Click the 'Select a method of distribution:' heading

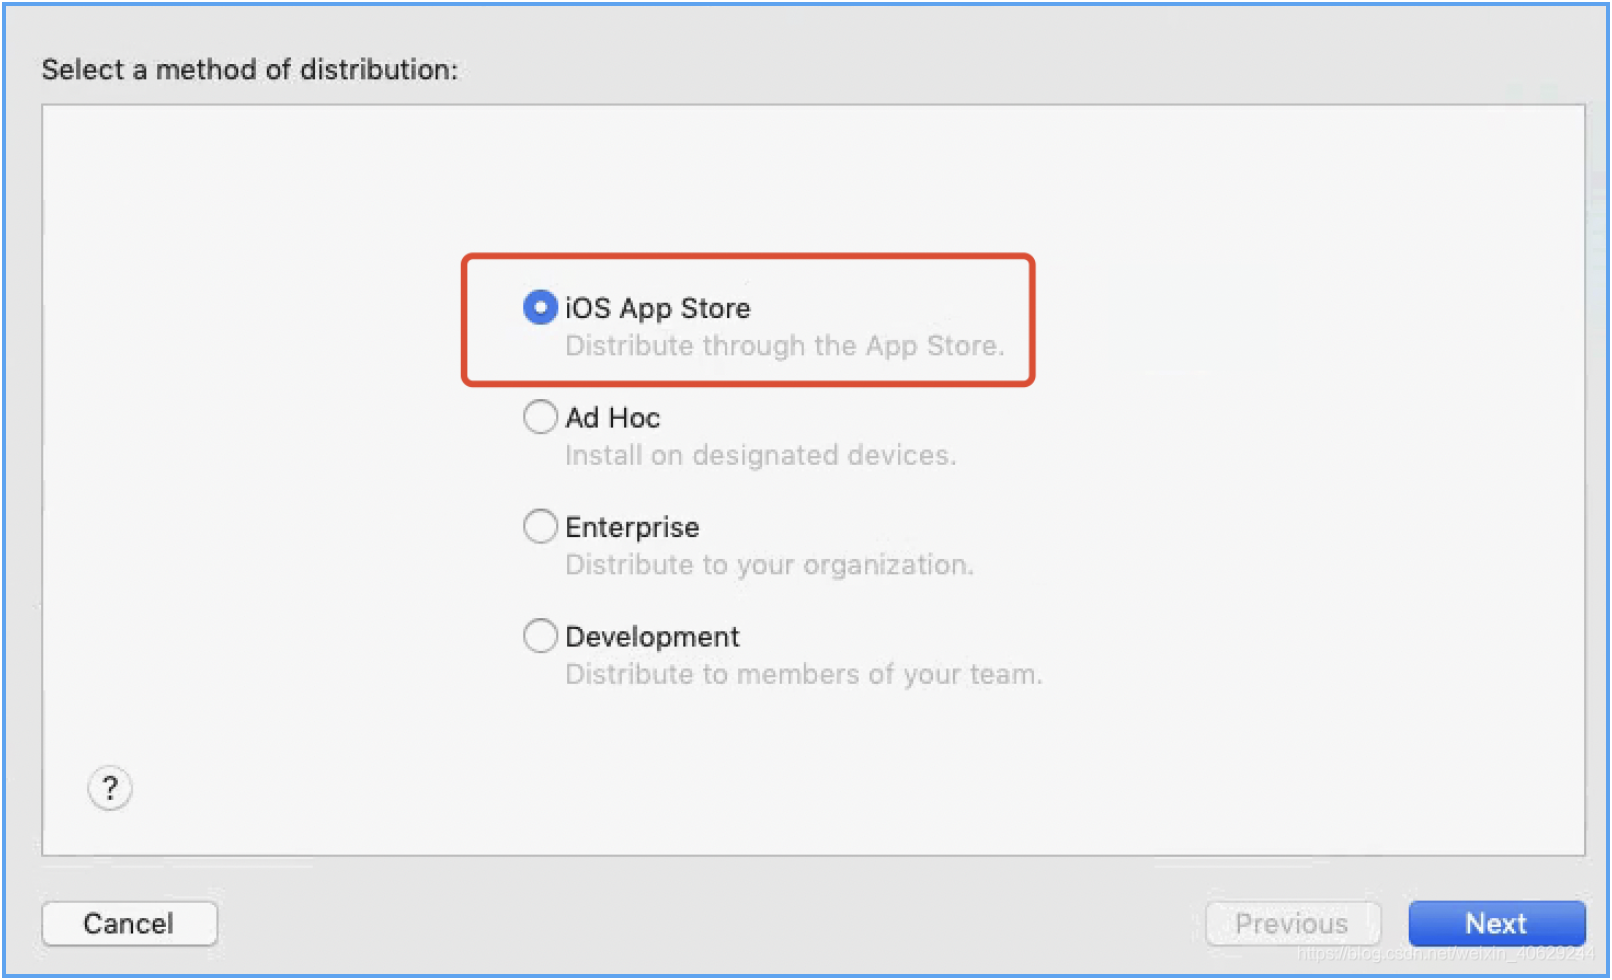[250, 70]
